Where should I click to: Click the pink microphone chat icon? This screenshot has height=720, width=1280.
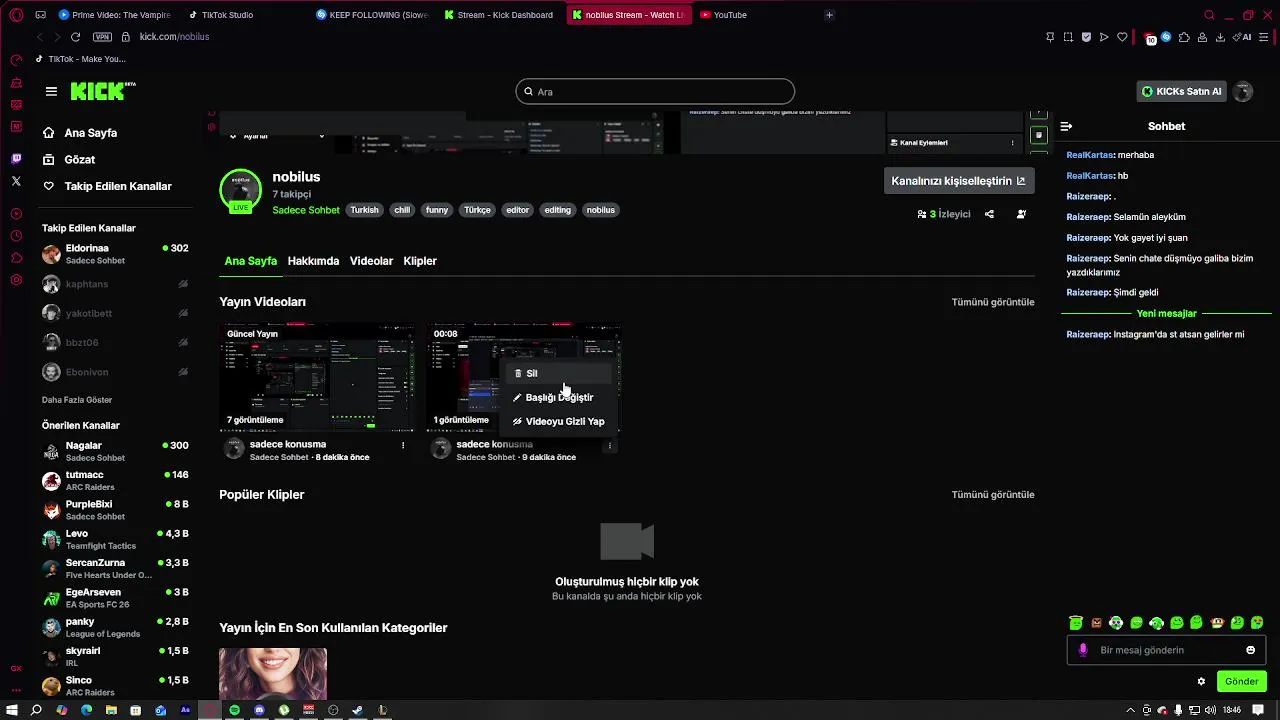pyautogui.click(x=1083, y=650)
